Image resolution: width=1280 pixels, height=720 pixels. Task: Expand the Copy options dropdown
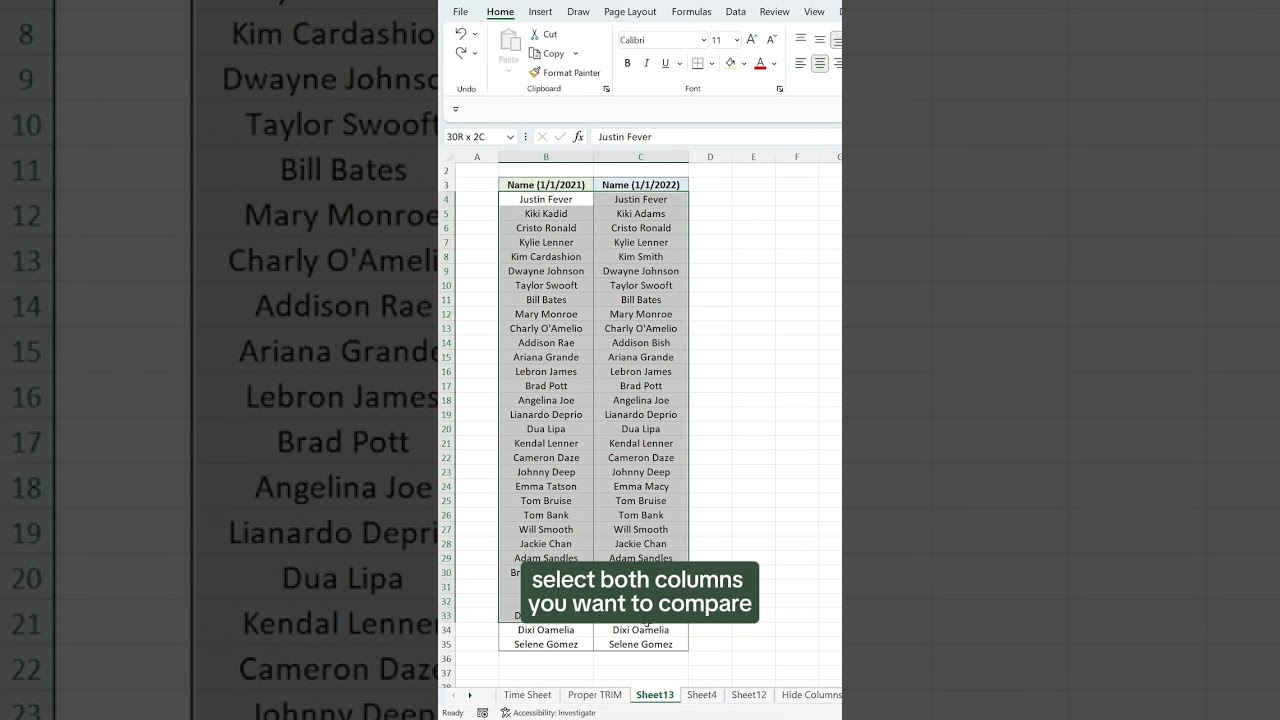click(x=576, y=53)
